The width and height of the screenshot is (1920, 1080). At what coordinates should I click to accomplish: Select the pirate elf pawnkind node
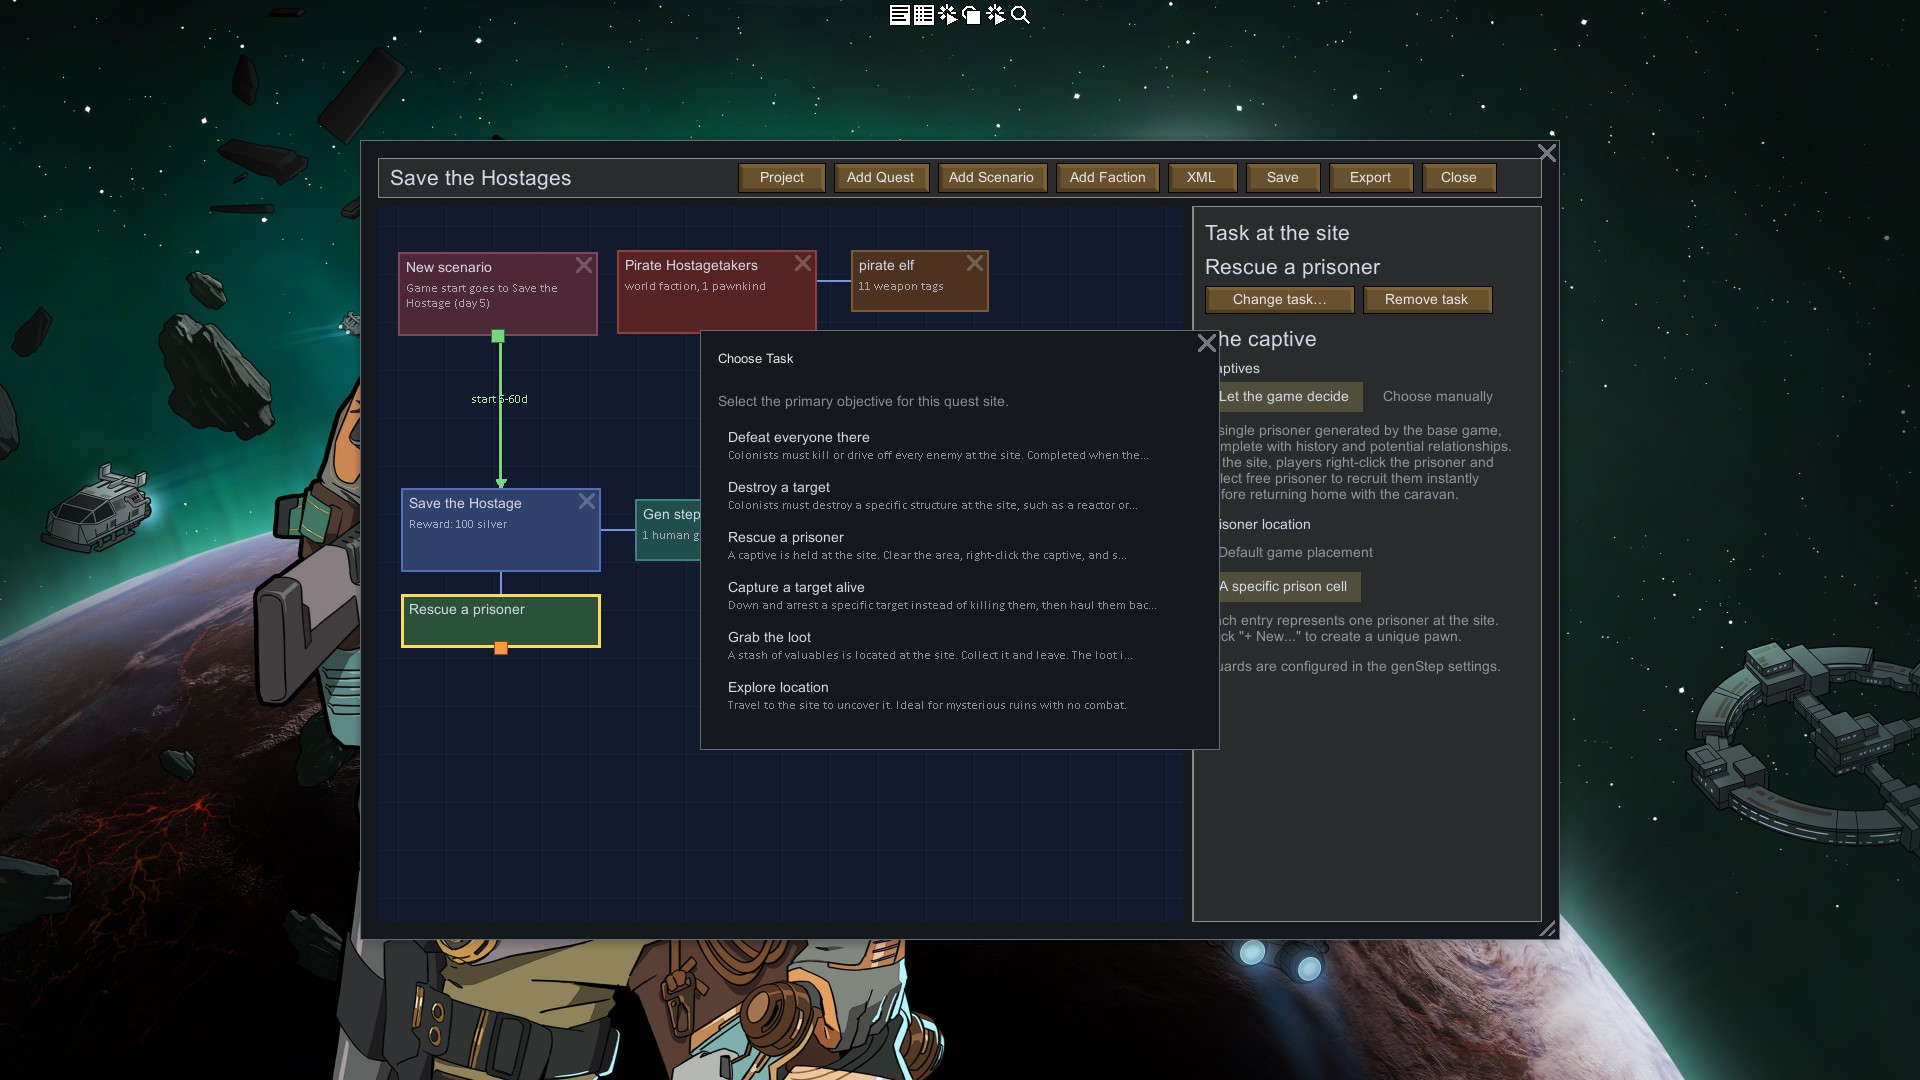(x=920, y=281)
